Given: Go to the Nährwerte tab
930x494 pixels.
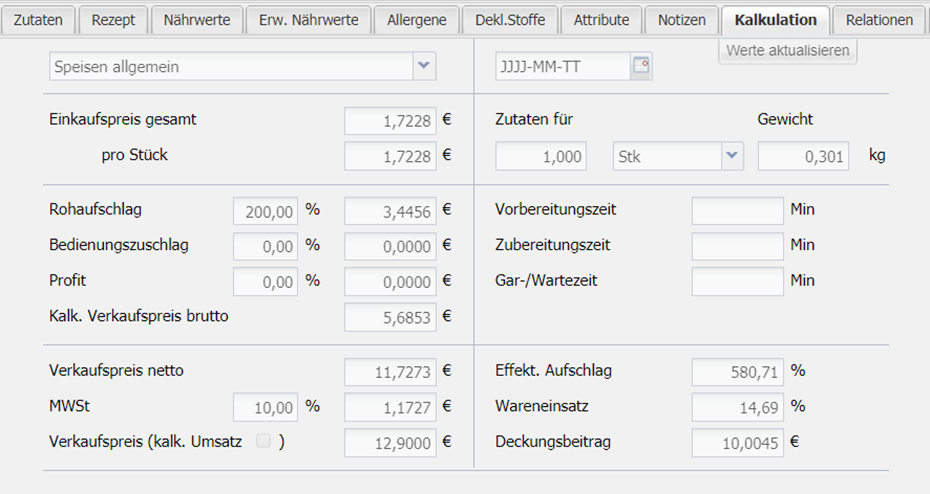Looking at the screenshot, I should 196,20.
